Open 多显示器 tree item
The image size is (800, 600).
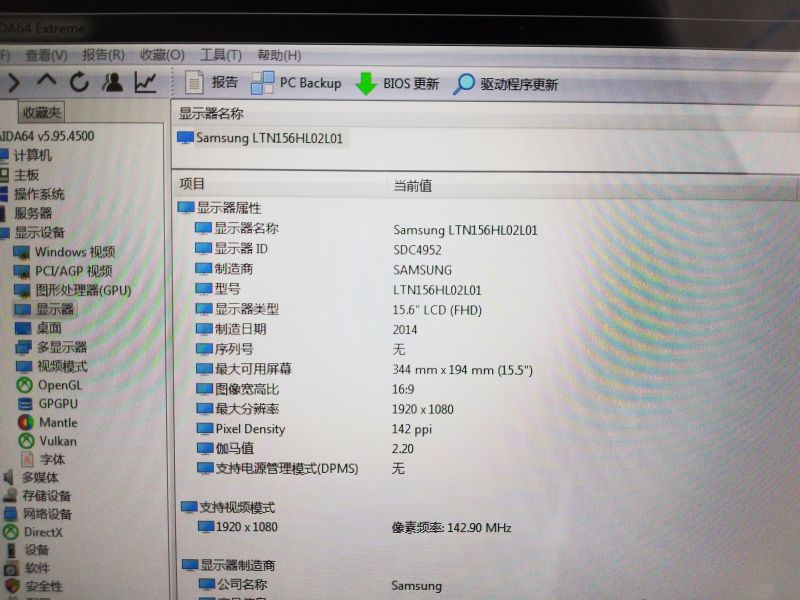pos(51,347)
